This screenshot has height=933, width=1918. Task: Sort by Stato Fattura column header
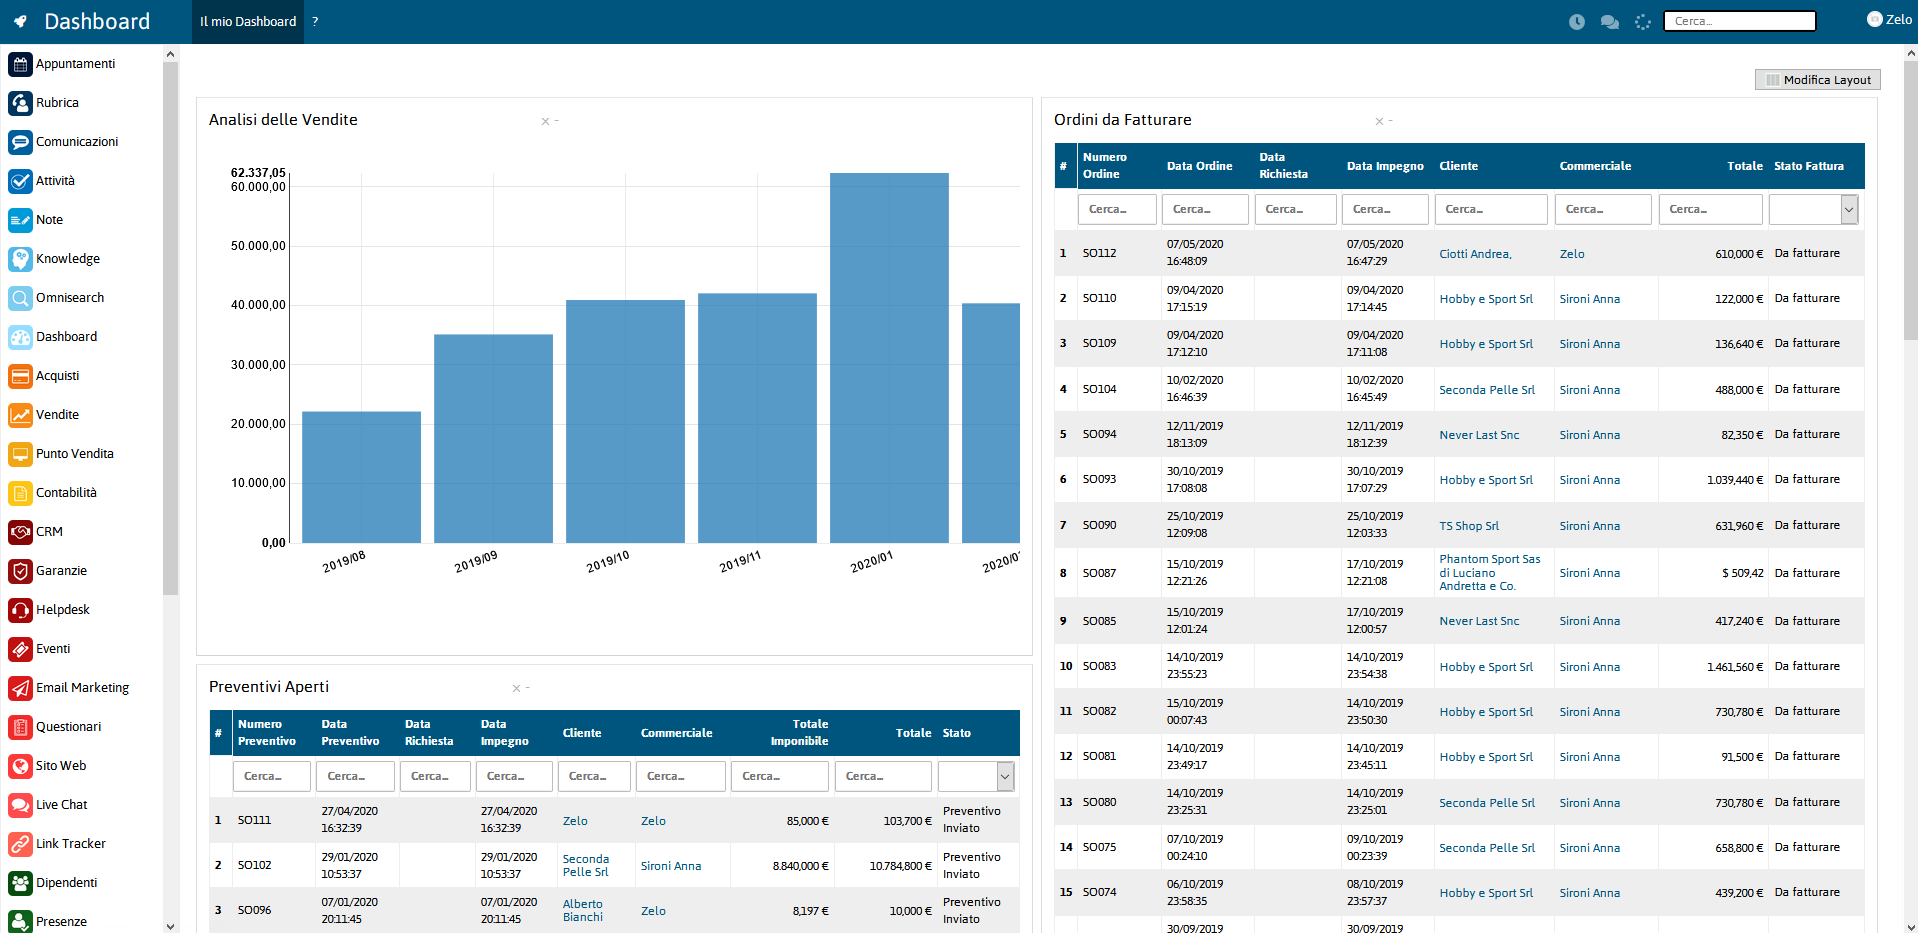[1809, 166]
